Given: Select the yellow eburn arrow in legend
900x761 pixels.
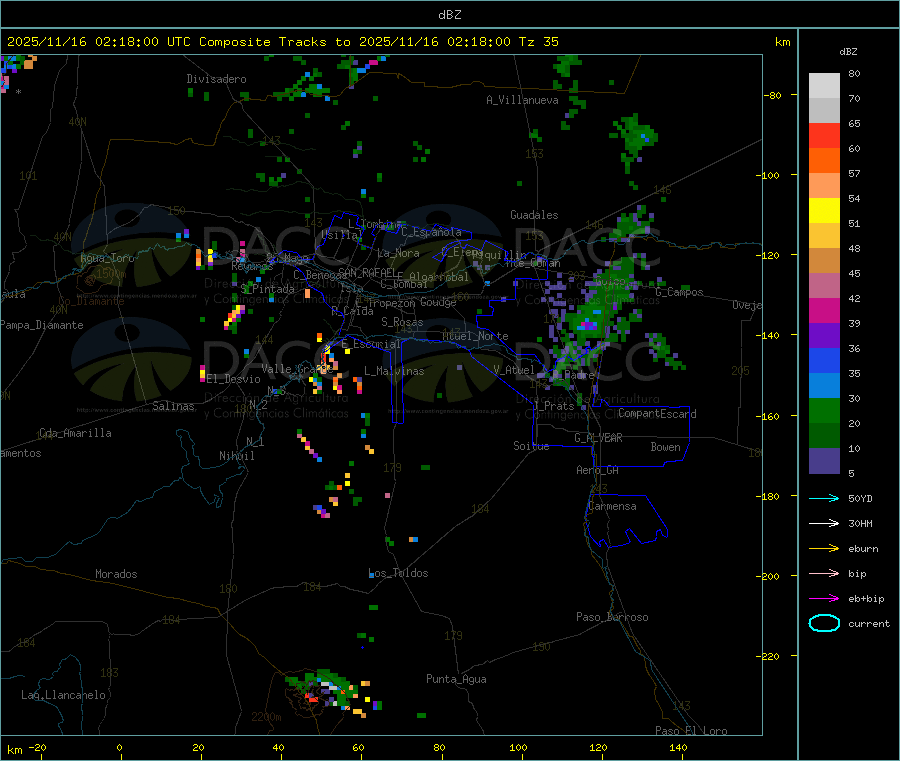Looking at the screenshot, I should click(824, 549).
